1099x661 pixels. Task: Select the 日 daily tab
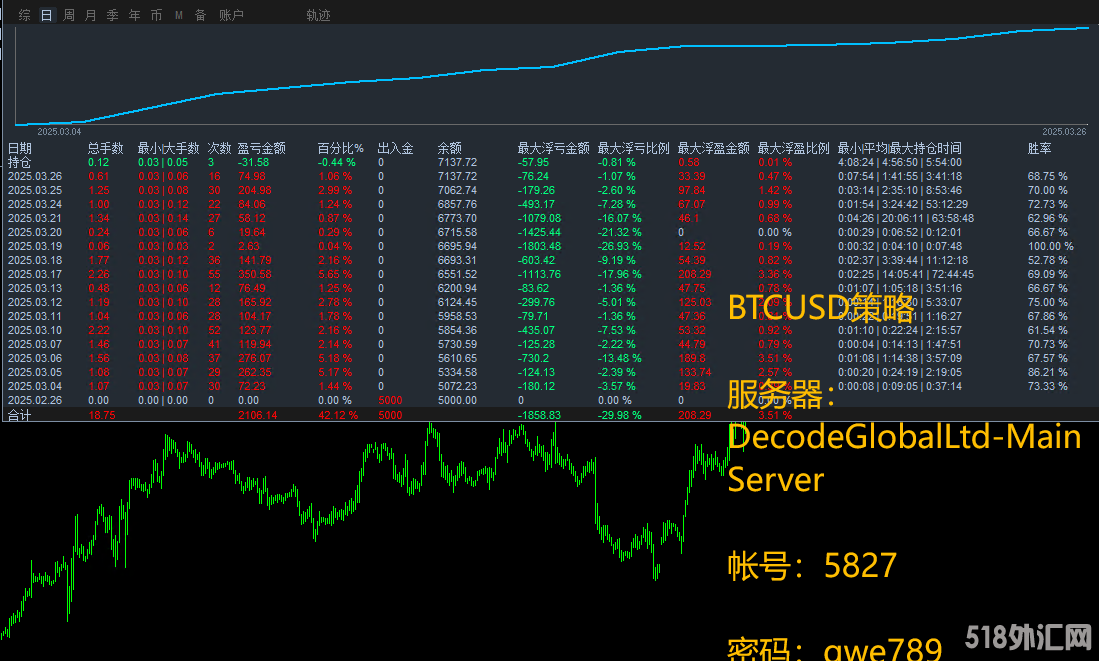(x=46, y=15)
